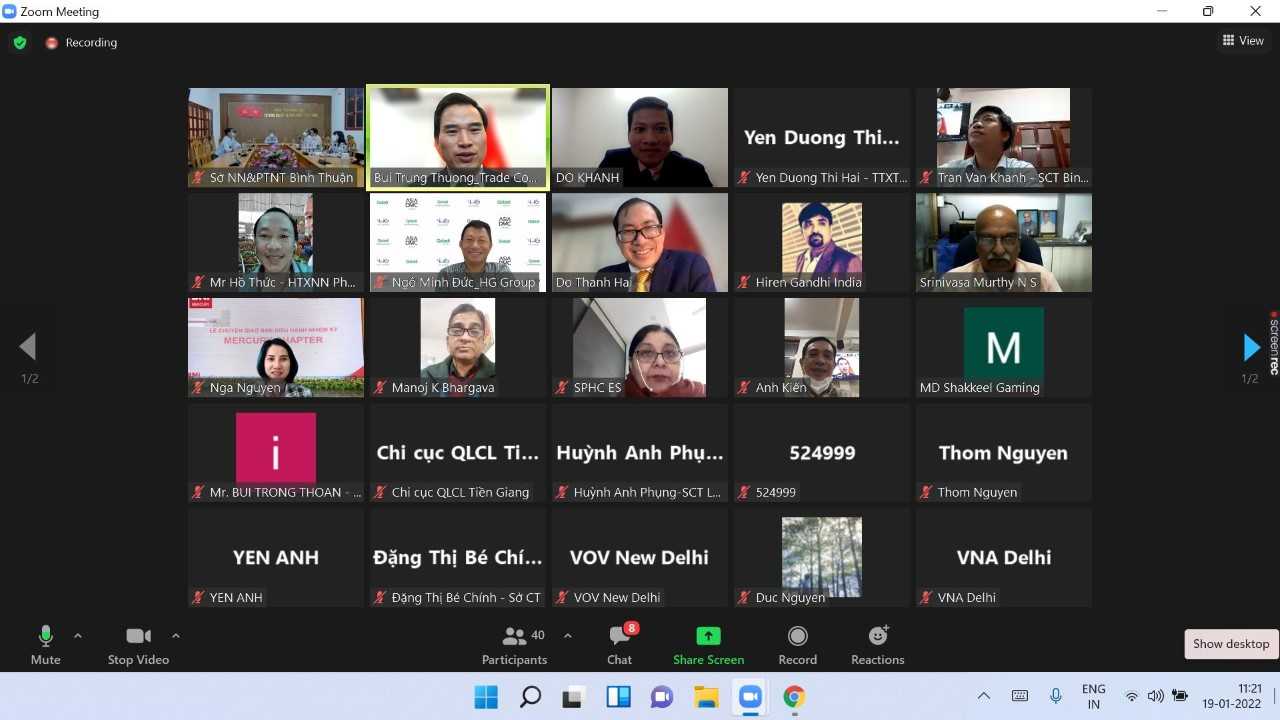Image resolution: width=1280 pixels, height=720 pixels.
Task: Go to next page of participants
Action: click(1250, 347)
